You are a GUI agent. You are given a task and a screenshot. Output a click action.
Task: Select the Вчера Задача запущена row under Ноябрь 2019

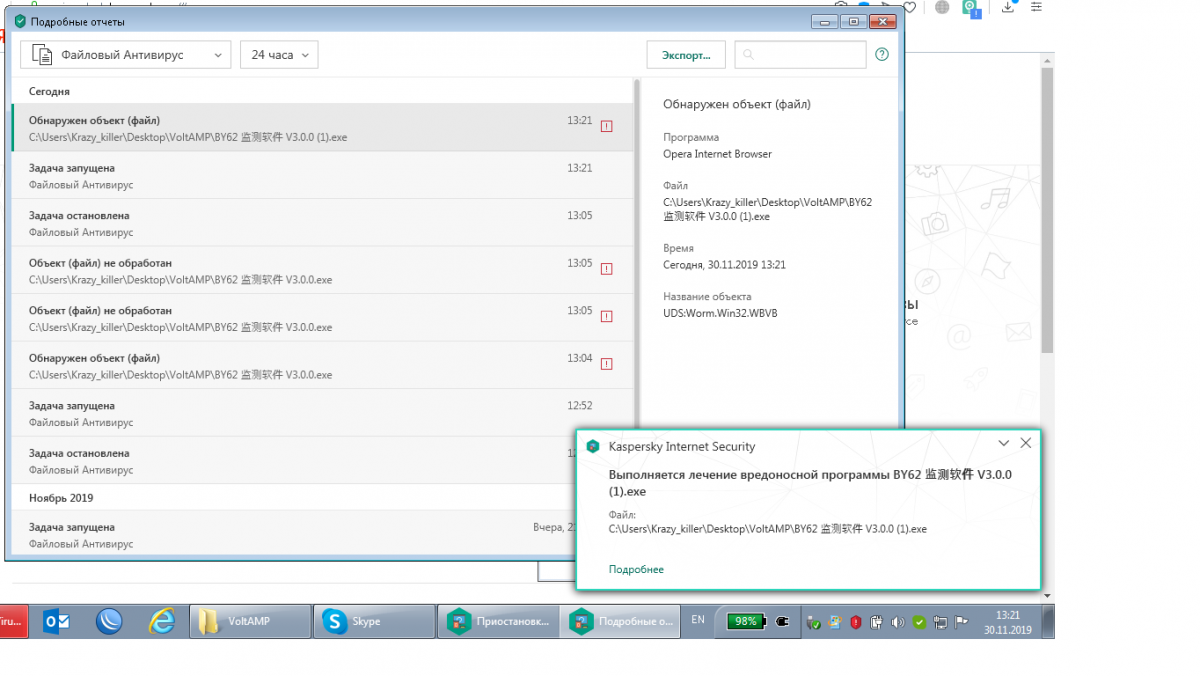click(x=294, y=534)
